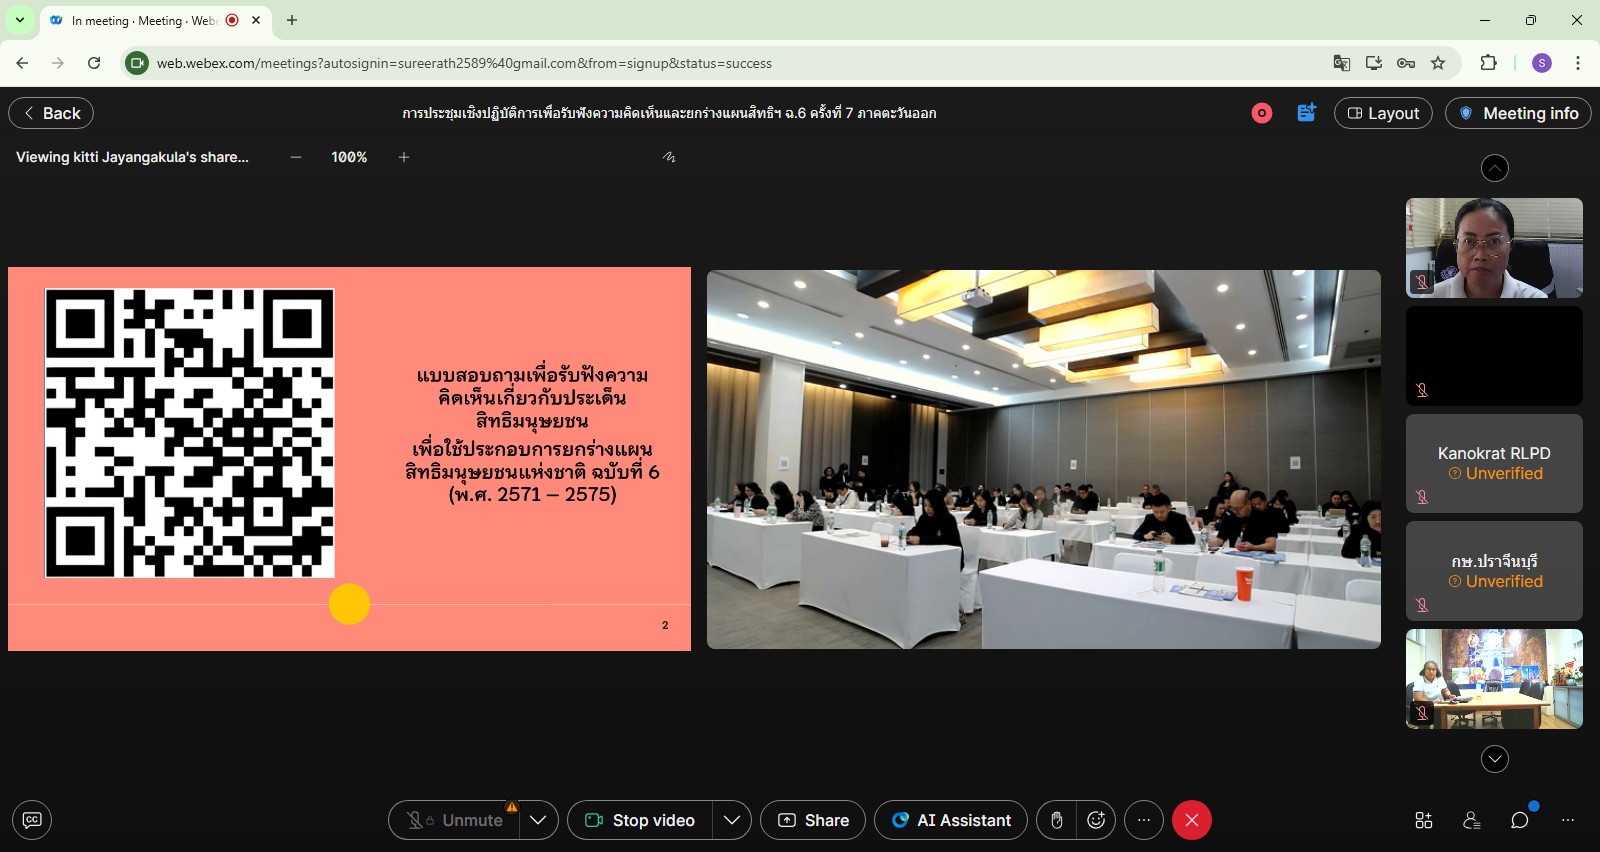1600x852 pixels.
Task: Click the Unmute microphone button
Action: [x=454, y=820]
